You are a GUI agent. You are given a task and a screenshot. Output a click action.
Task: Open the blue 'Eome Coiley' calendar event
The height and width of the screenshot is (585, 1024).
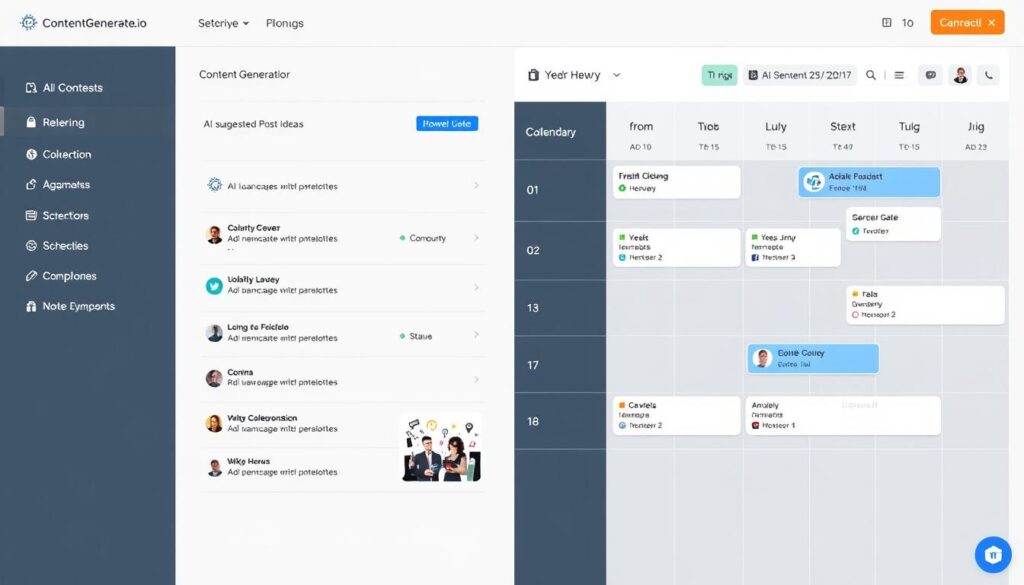(x=813, y=359)
